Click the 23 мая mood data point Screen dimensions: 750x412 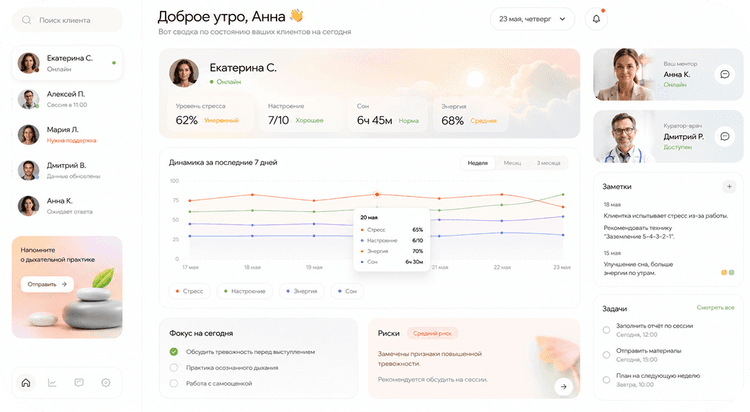click(563, 194)
